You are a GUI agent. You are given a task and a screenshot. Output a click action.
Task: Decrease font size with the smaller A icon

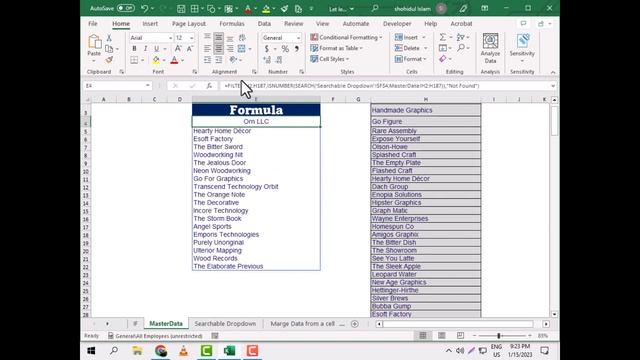(189, 49)
